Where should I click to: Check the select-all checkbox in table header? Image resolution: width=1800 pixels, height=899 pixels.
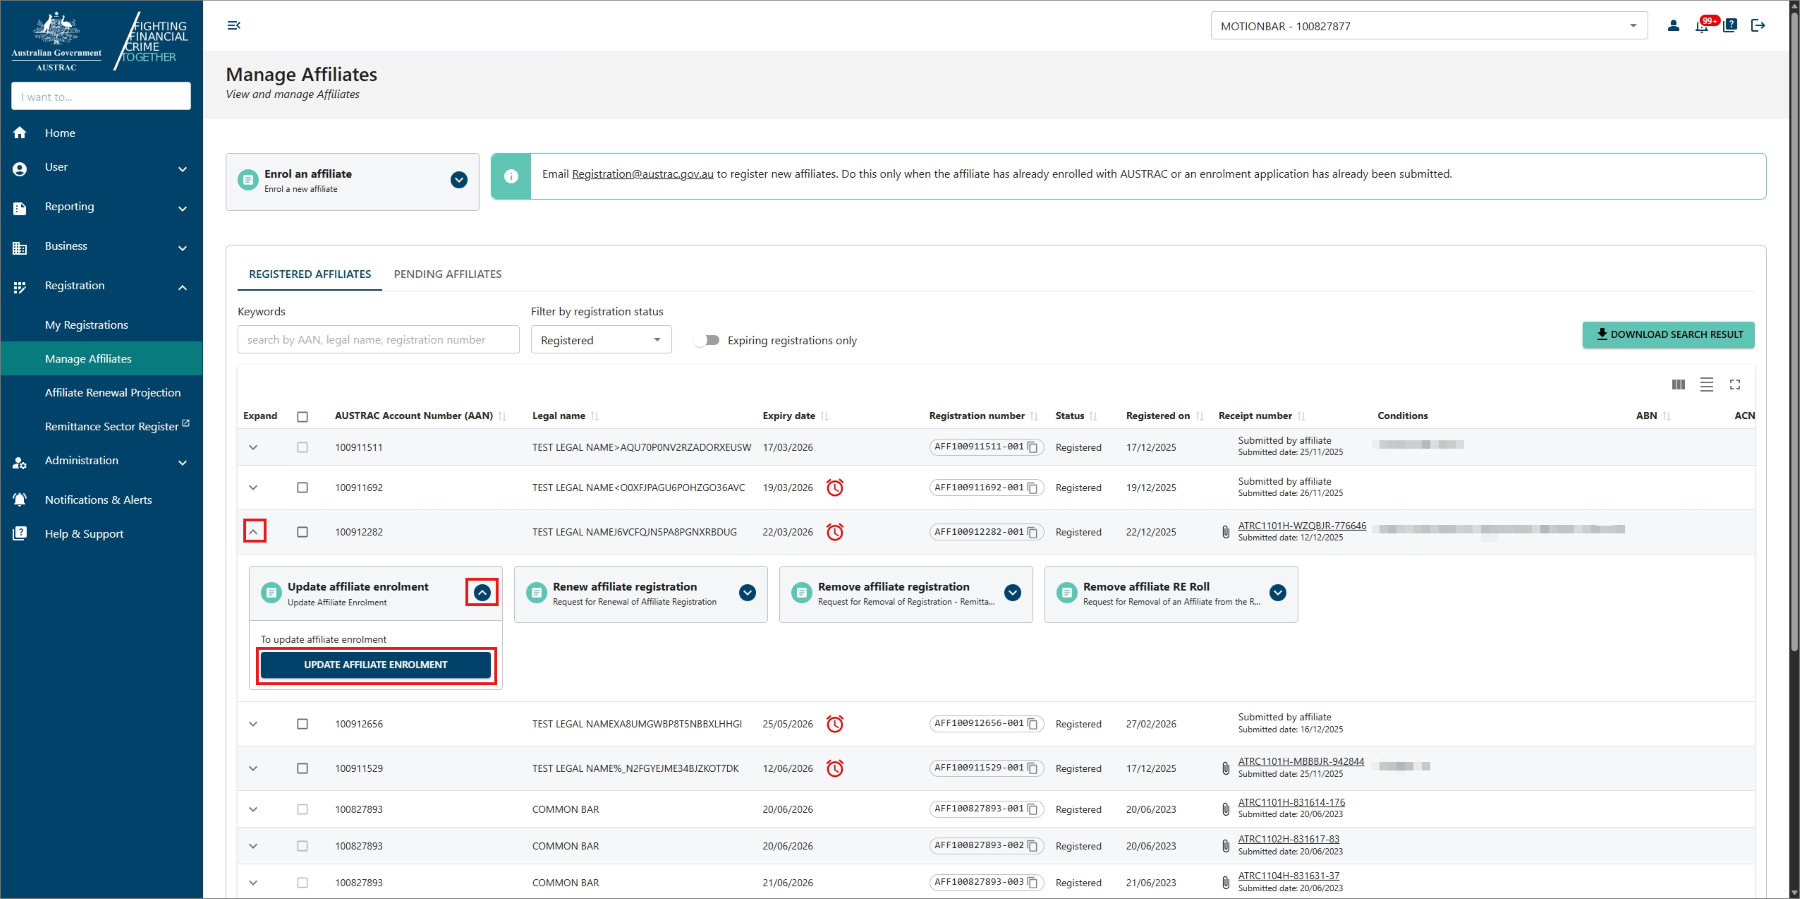pyautogui.click(x=302, y=416)
